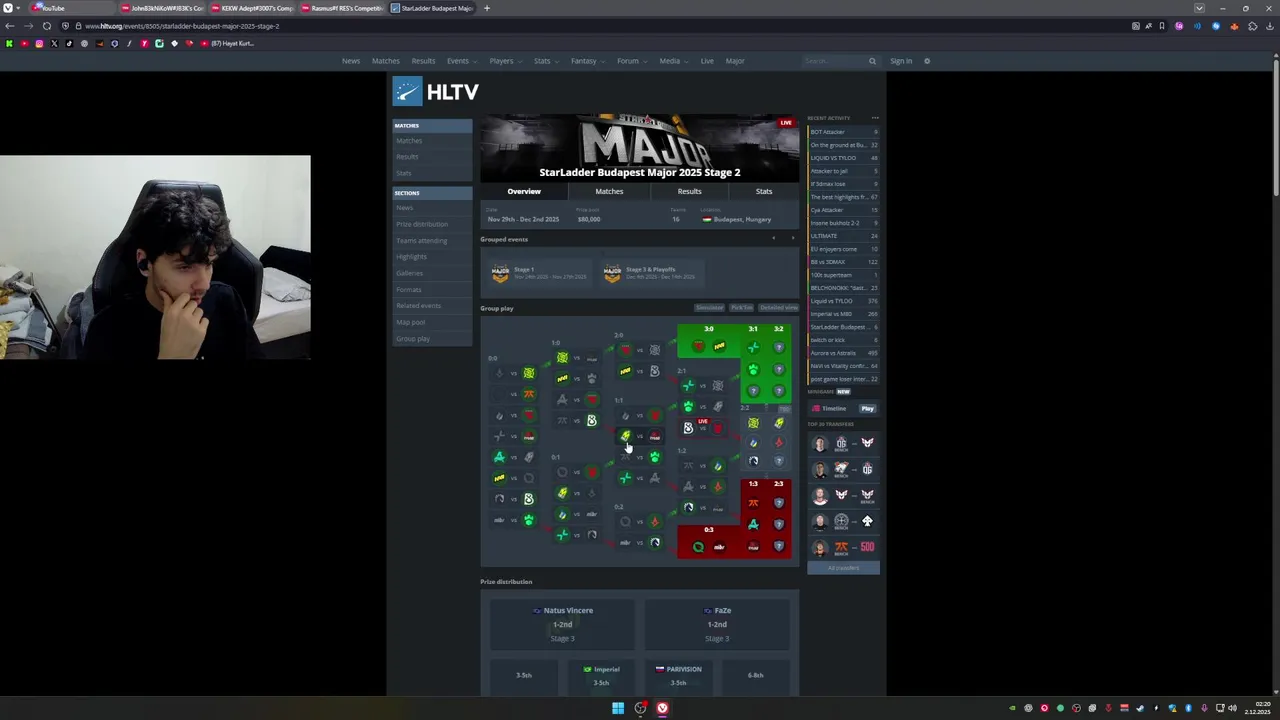Open the OBS taskbar icon
The height and width of the screenshot is (720, 1280).
(640, 708)
